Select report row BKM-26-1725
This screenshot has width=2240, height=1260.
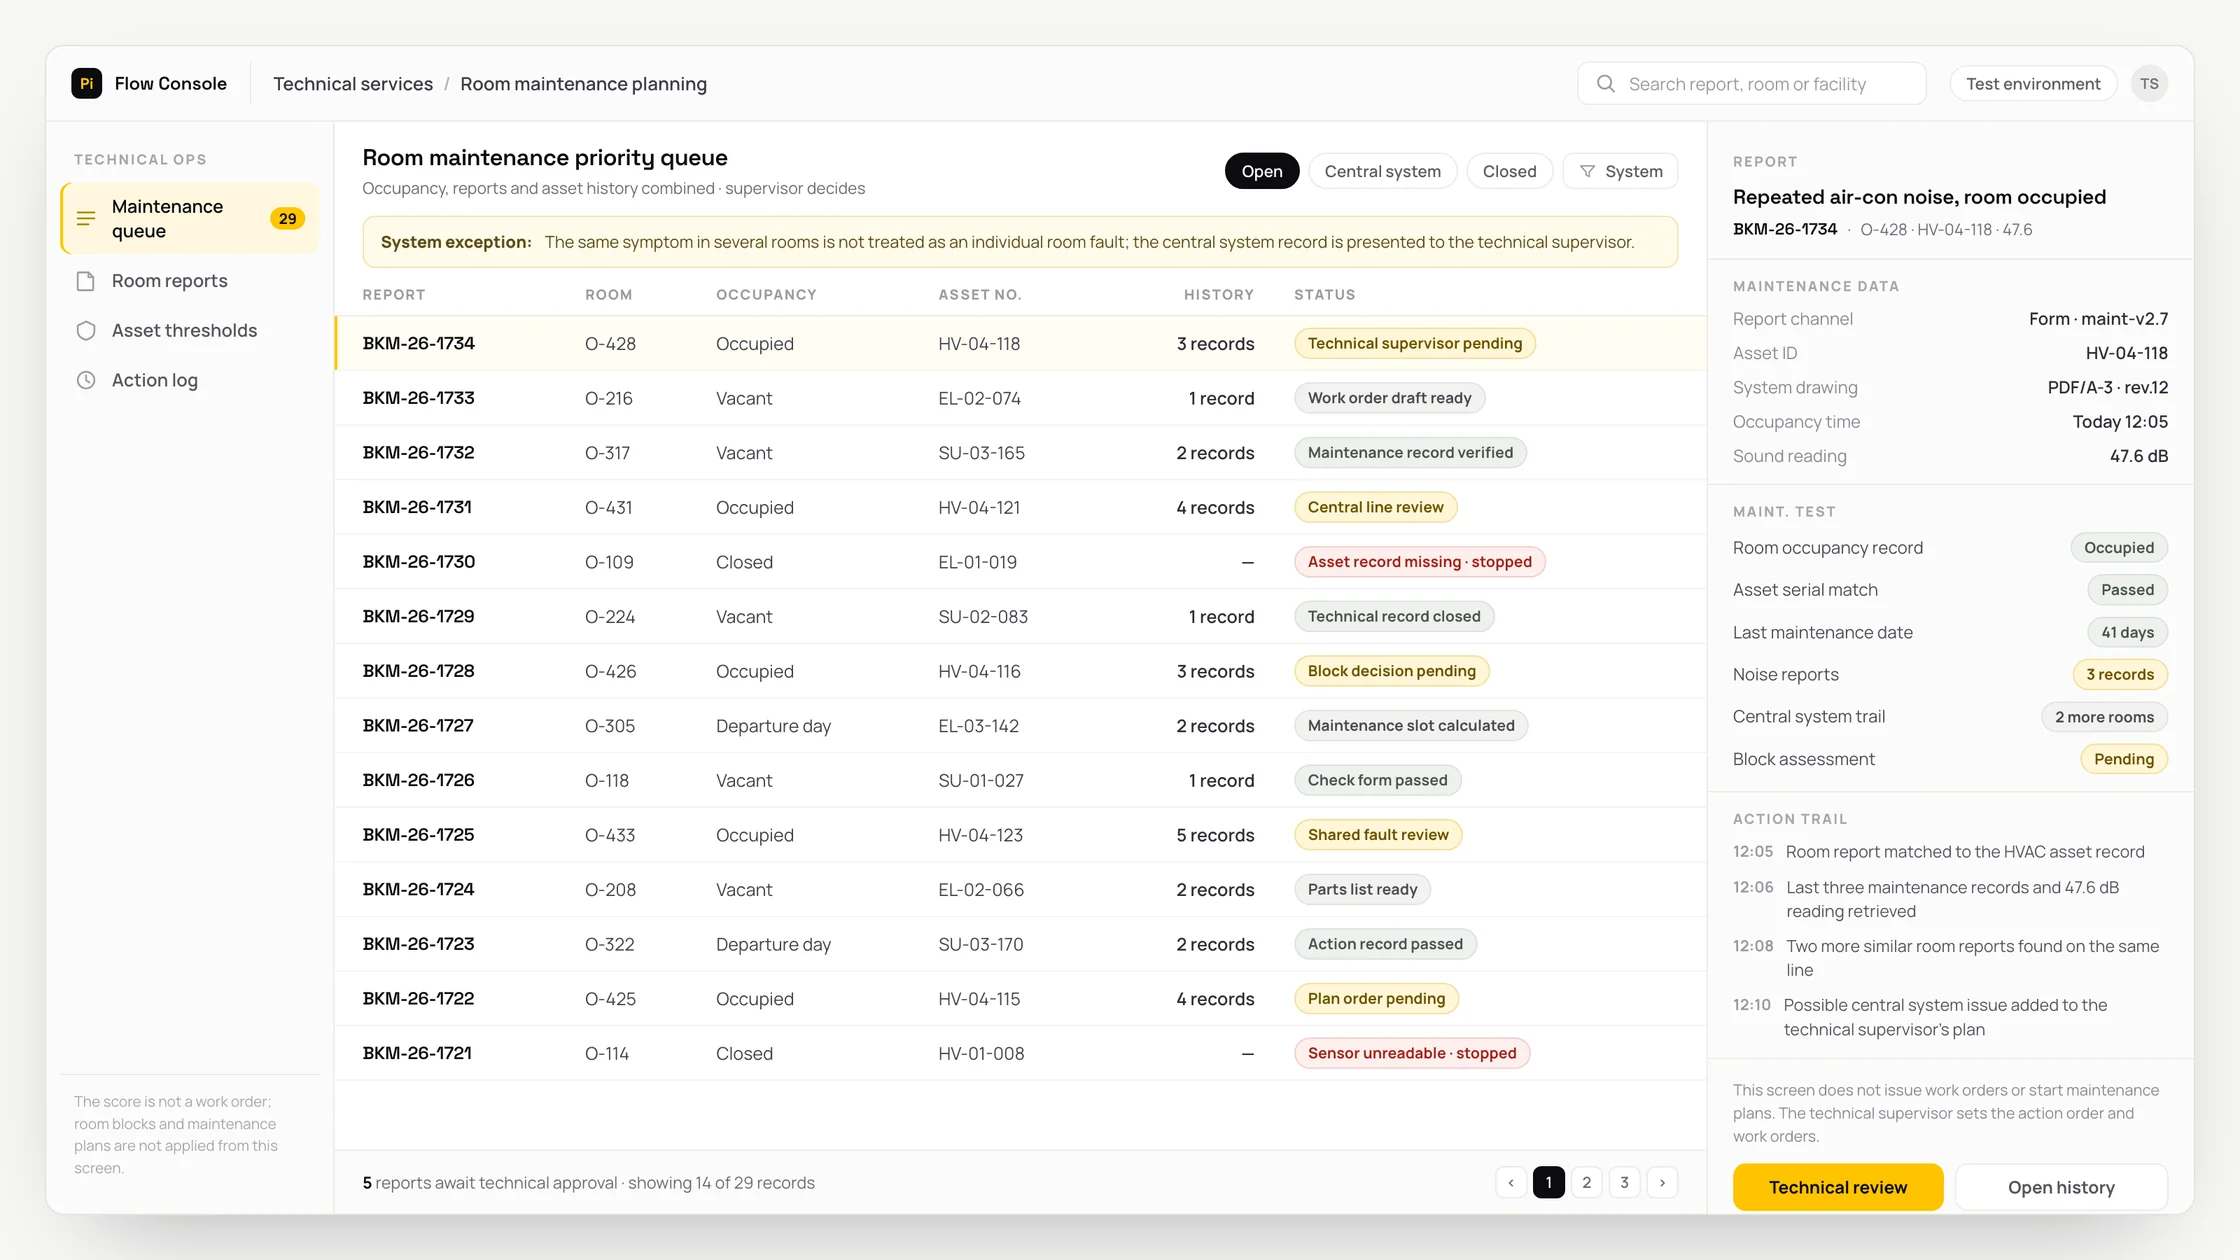pyautogui.click(x=1020, y=835)
